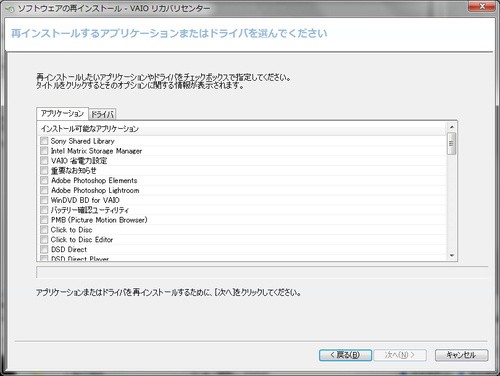Click the 次へ(N) button
Image resolution: width=500 pixels, height=376 pixels.
(400, 355)
